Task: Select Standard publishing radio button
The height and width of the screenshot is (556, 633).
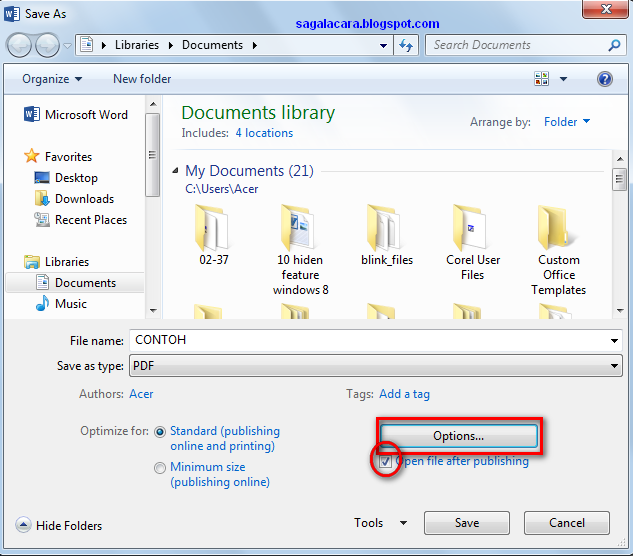Action: tap(160, 432)
